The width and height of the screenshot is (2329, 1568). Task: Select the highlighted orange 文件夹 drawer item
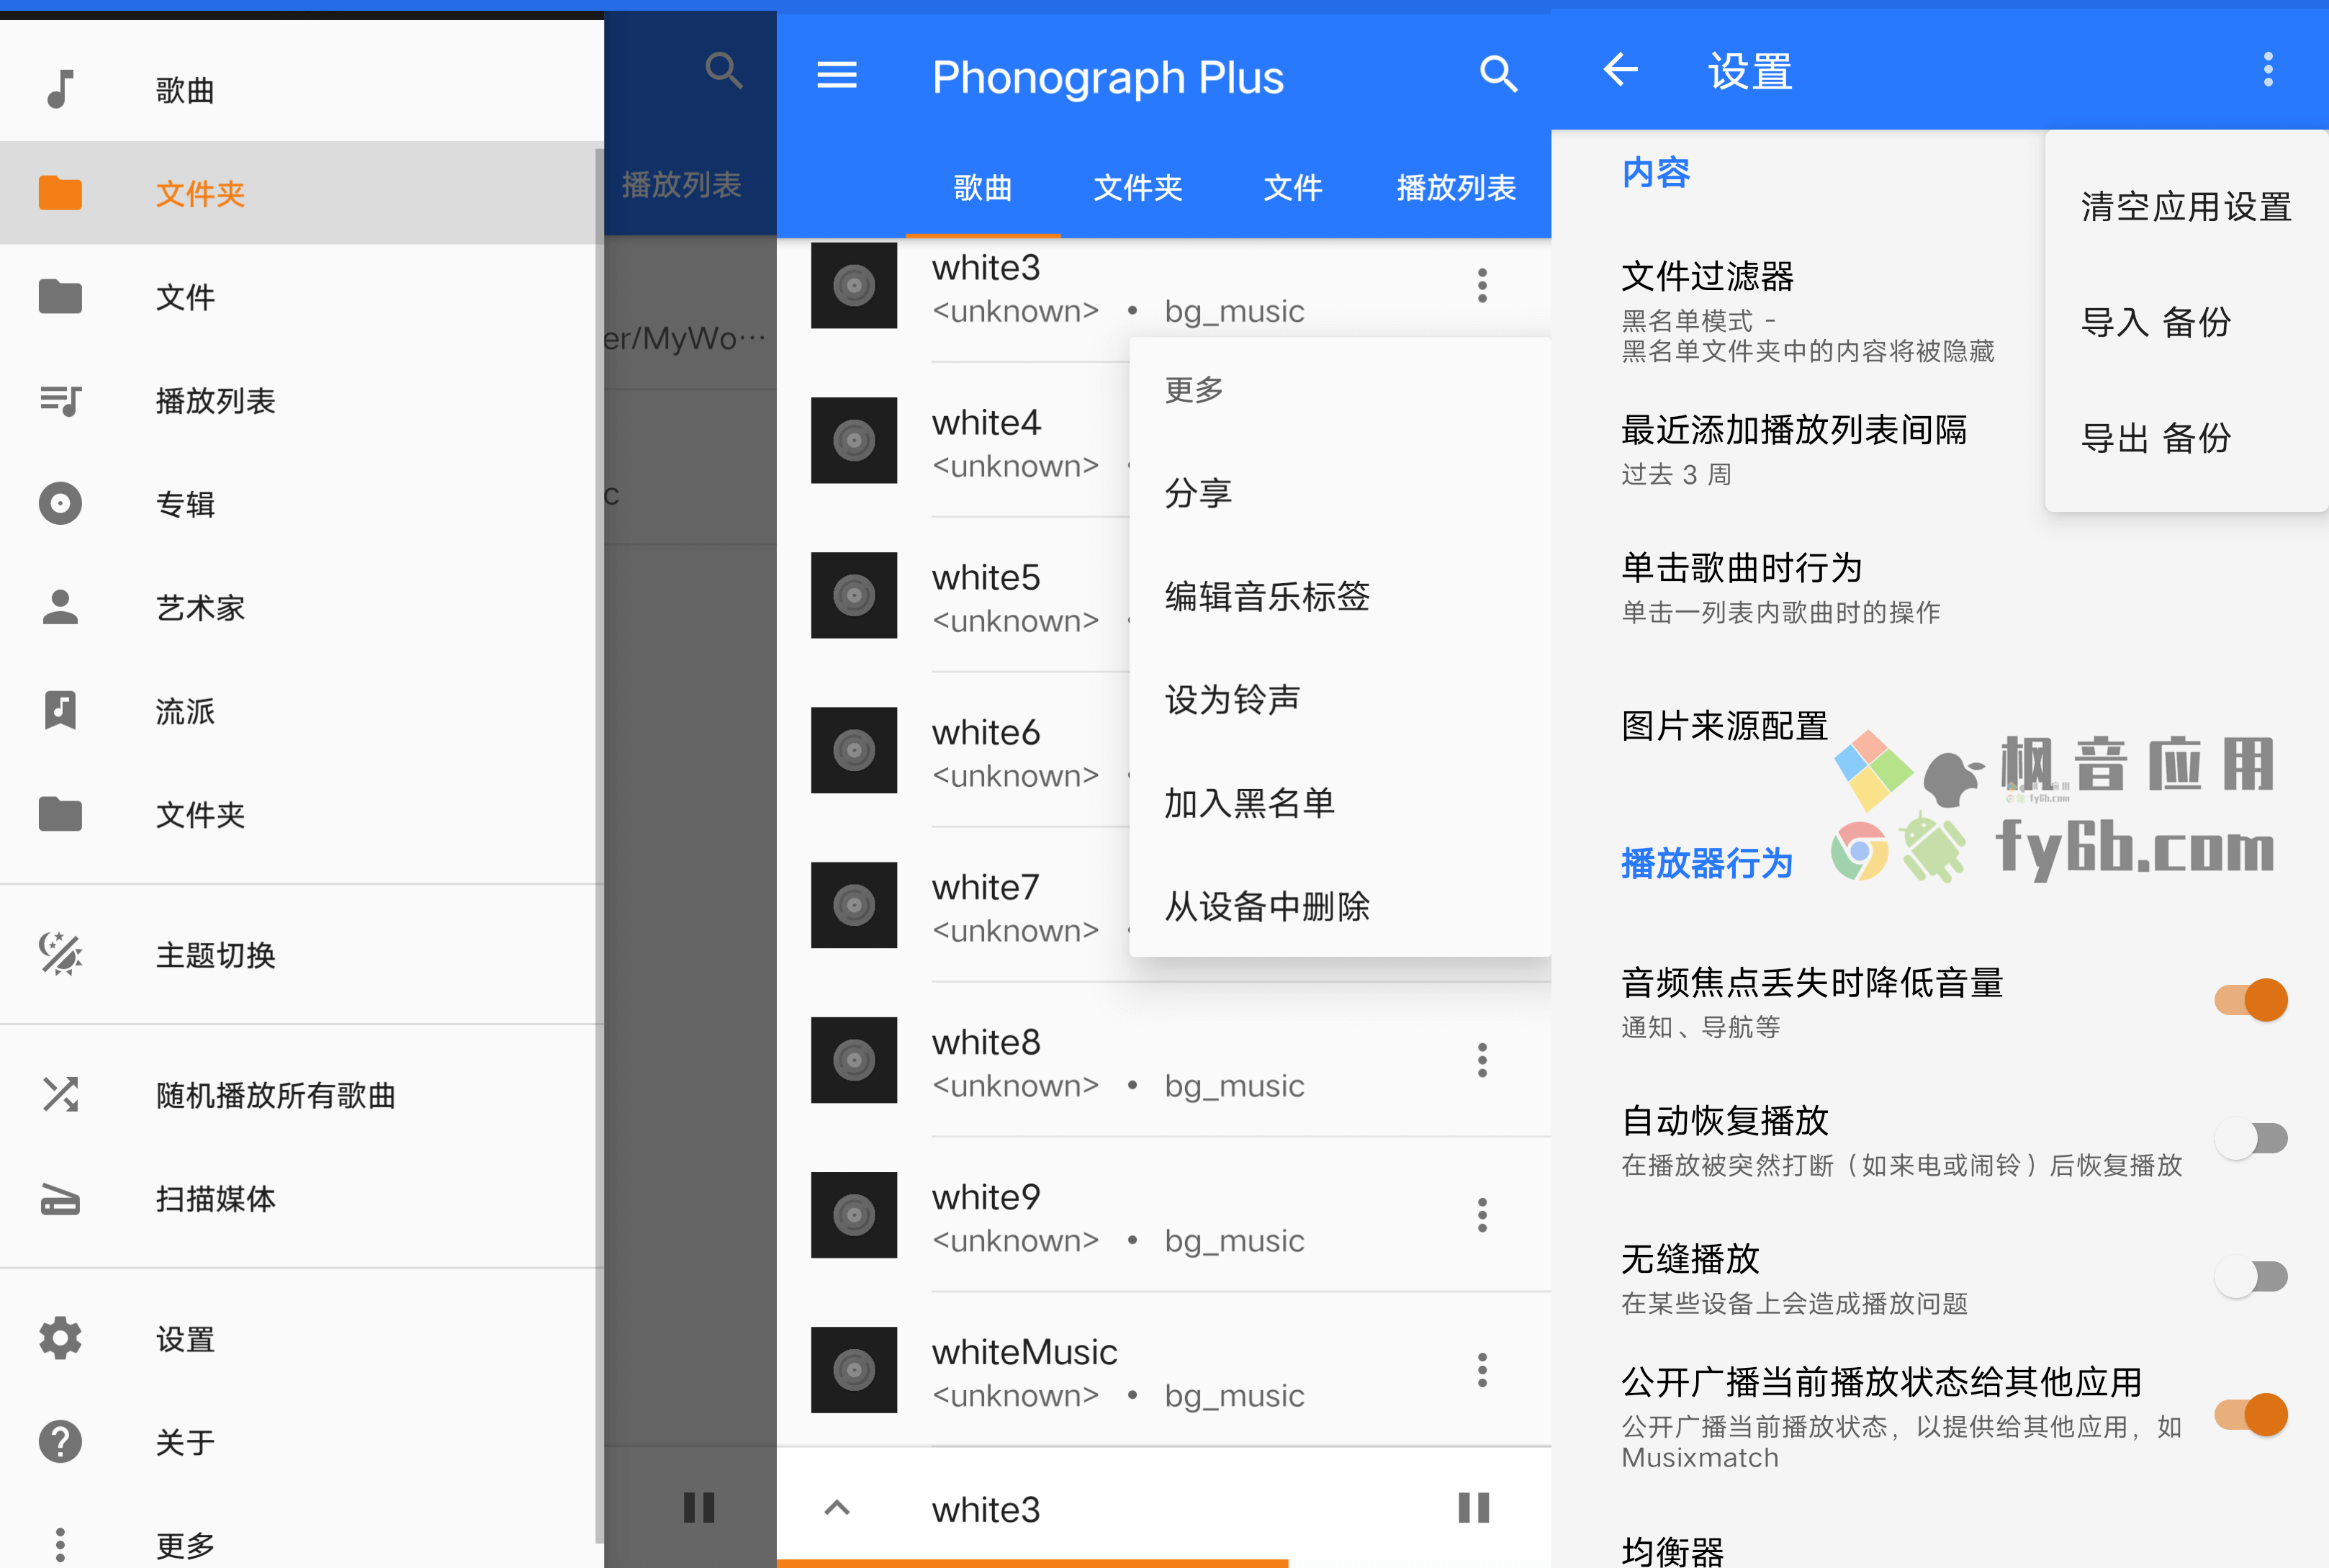click(x=300, y=193)
